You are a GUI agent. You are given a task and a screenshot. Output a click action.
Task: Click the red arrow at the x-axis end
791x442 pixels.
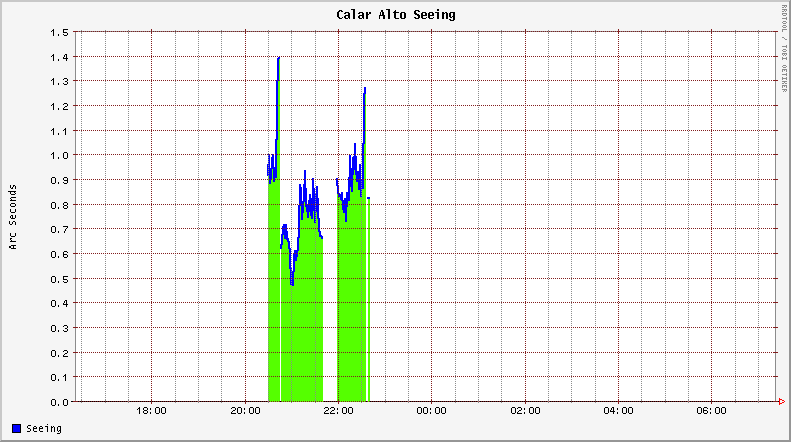pyautogui.click(x=781, y=402)
